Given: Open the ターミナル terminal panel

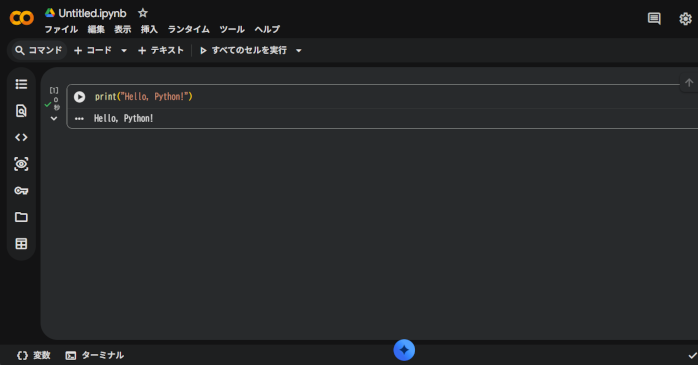Looking at the screenshot, I should tap(95, 355).
